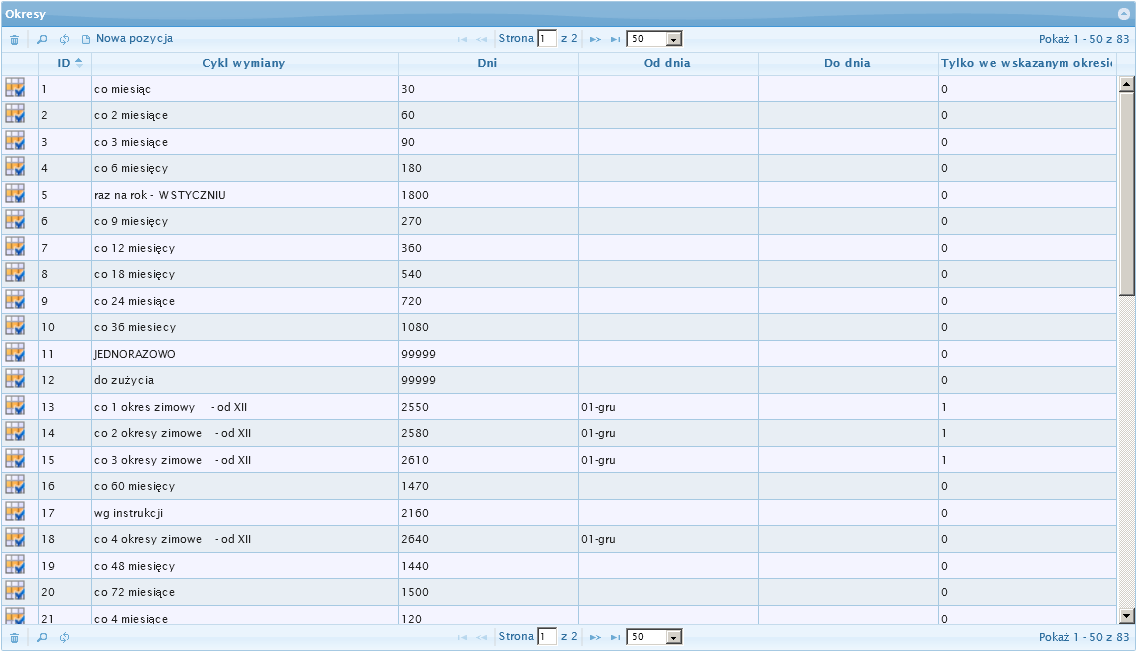The width and height of the screenshot is (1138, 652).
Task: Go to first page in top pager
Action: tap(462, 39)
